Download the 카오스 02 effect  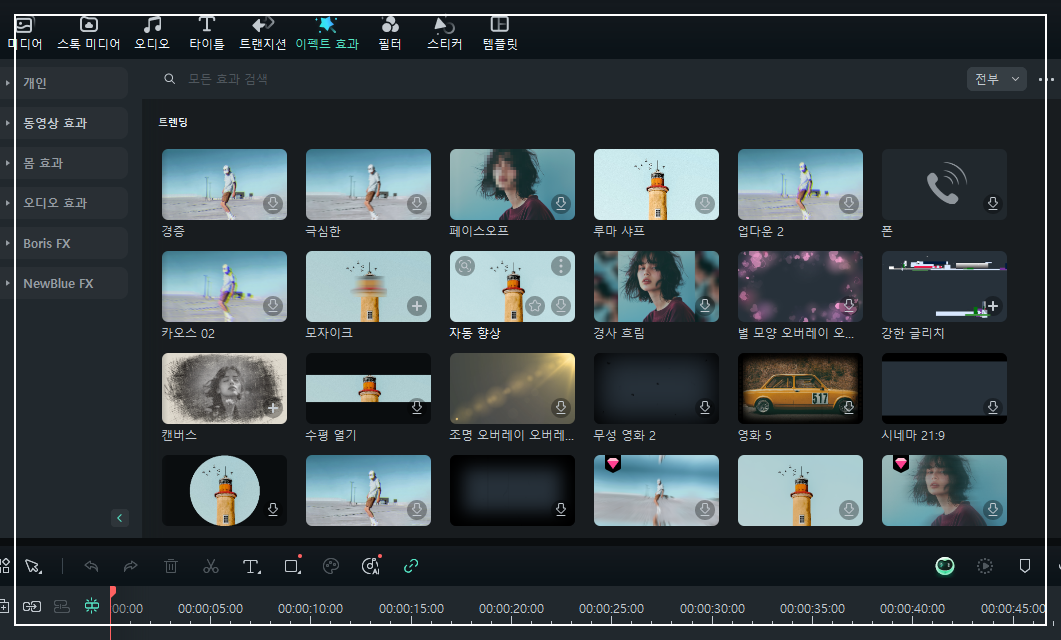pyautogui.click(x=273, y=306)
